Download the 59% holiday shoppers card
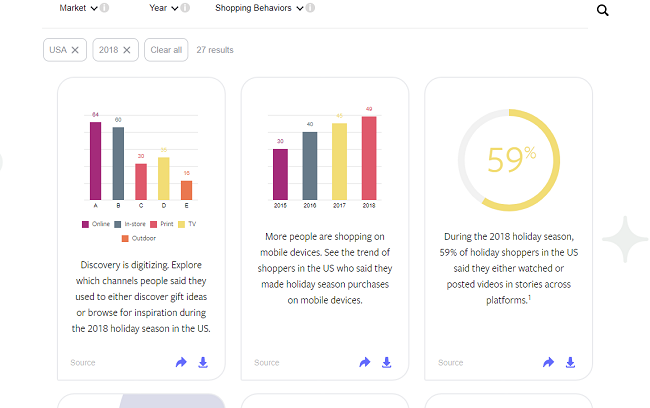The width and height of the screenshot is (650, 408). click(x=570, y=362)
